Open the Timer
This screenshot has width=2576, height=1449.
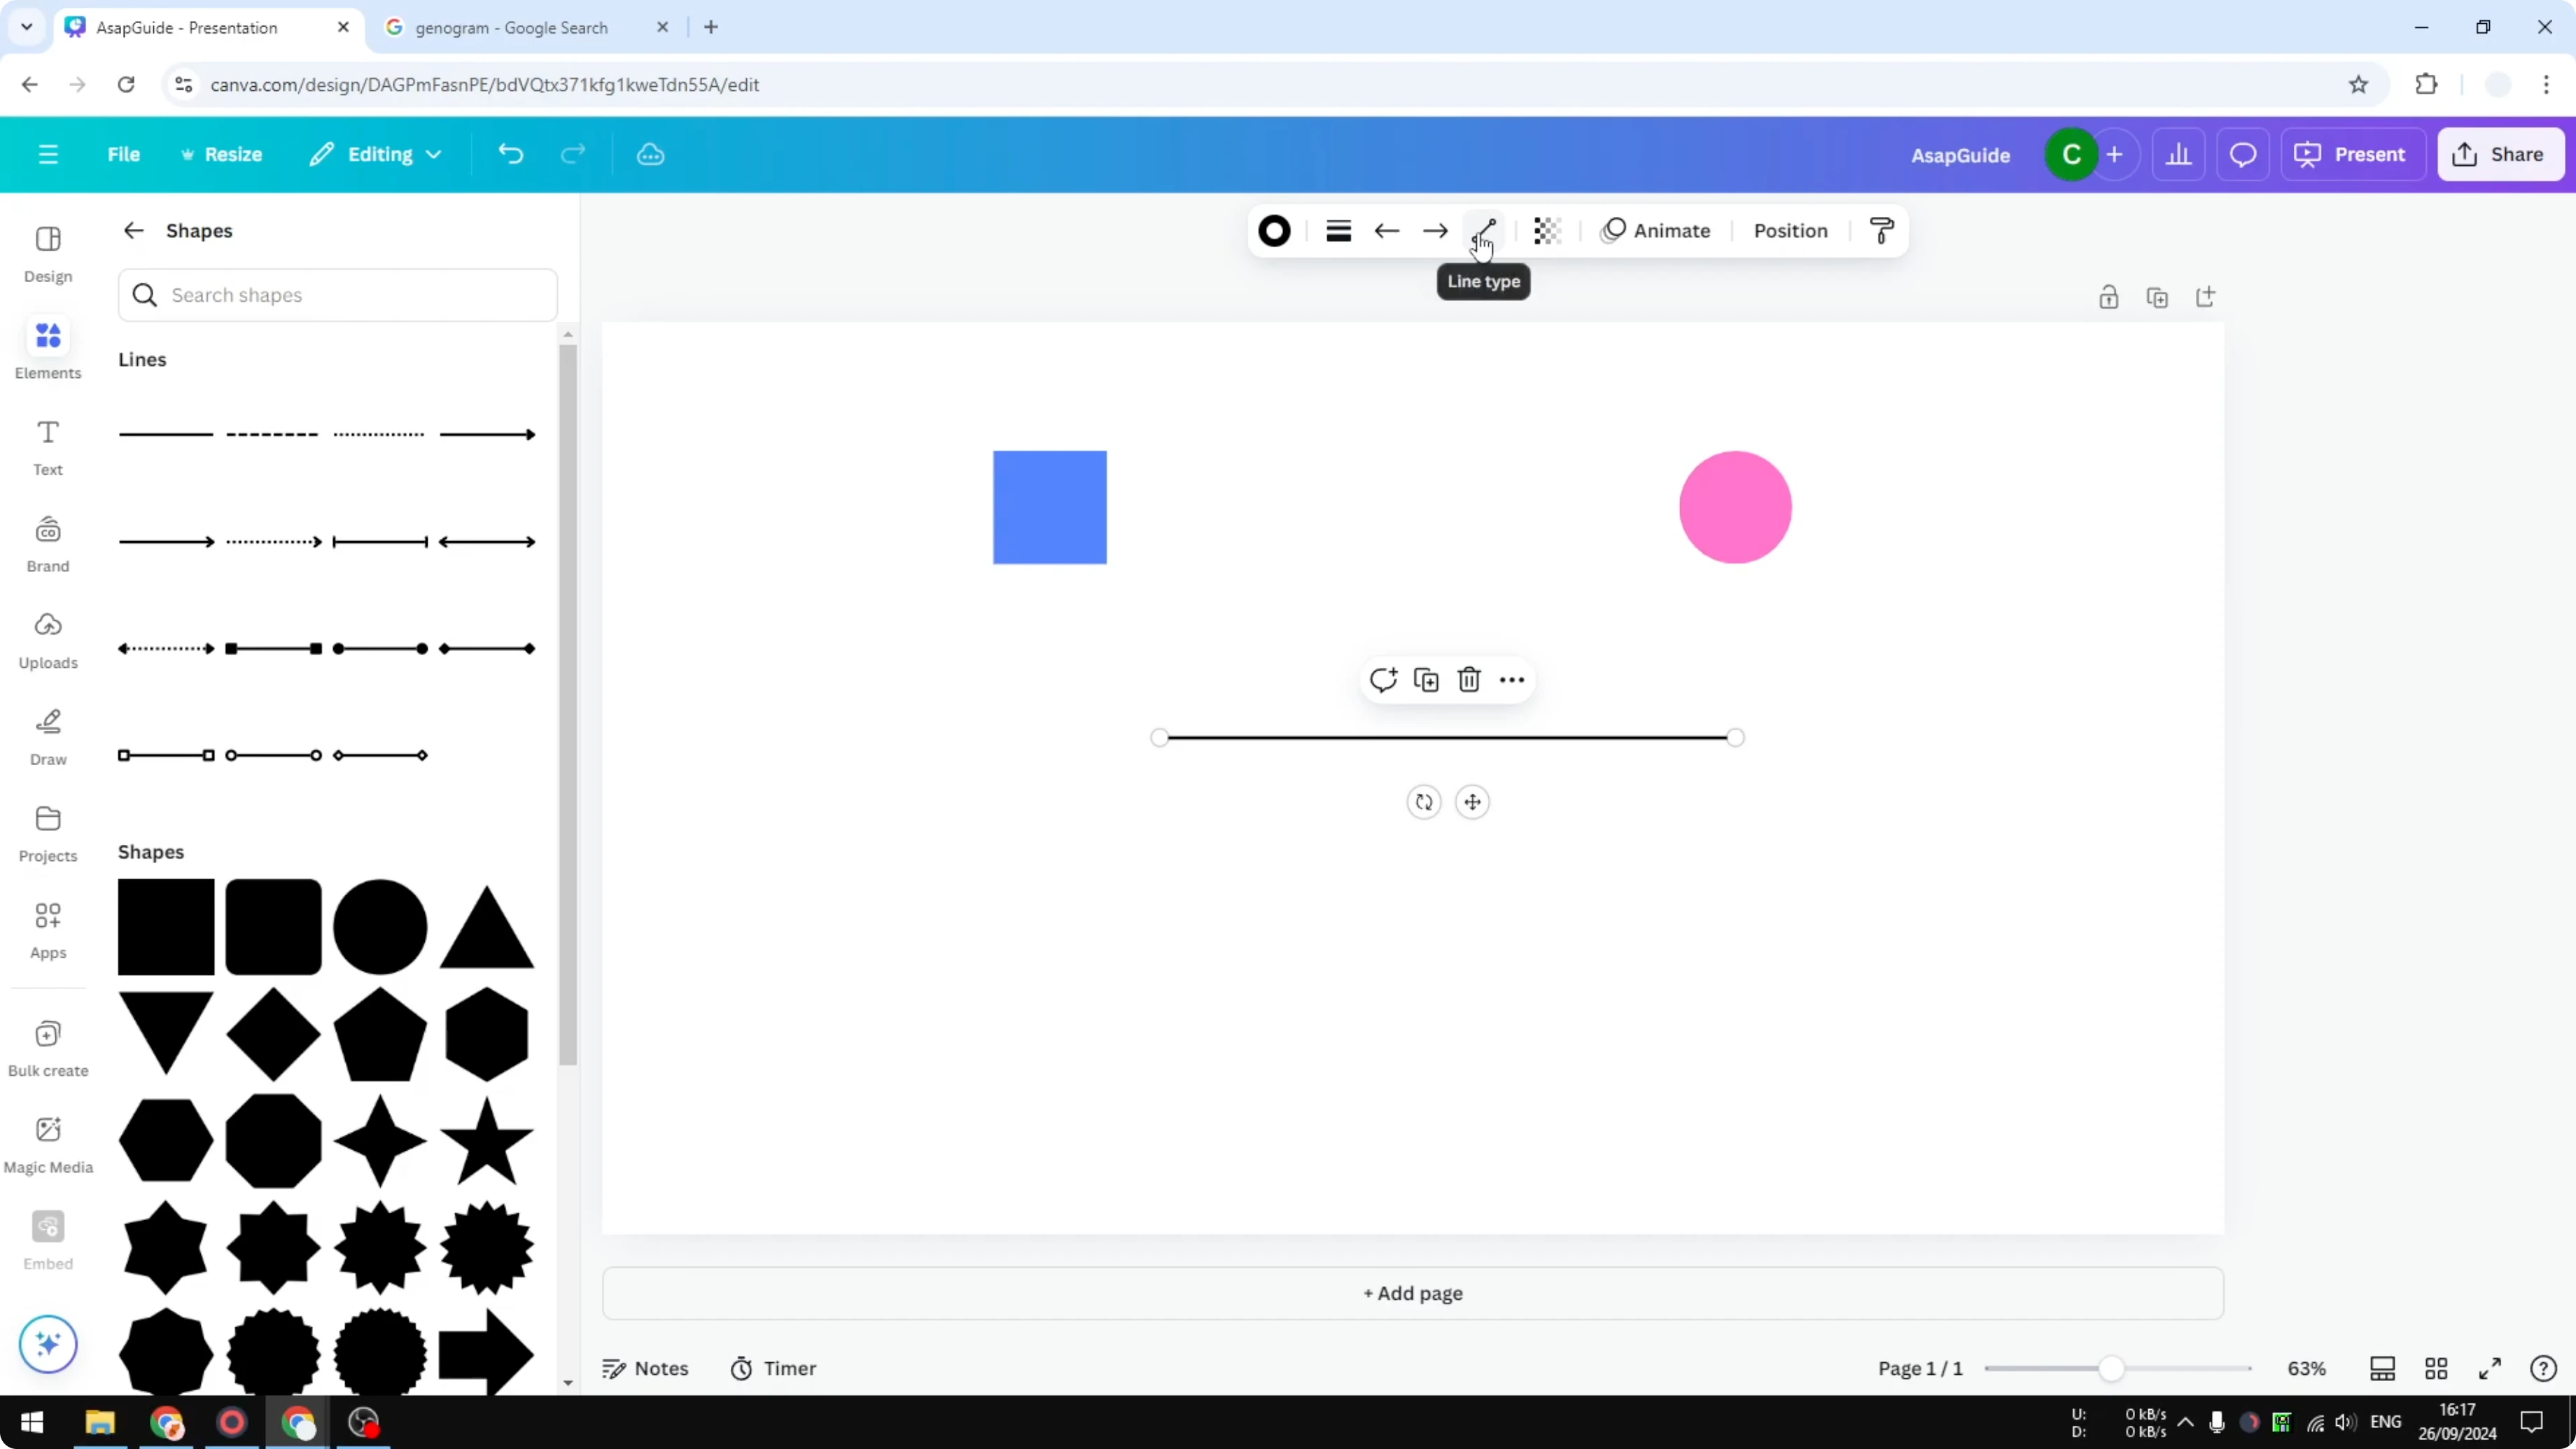point(773,1368)
